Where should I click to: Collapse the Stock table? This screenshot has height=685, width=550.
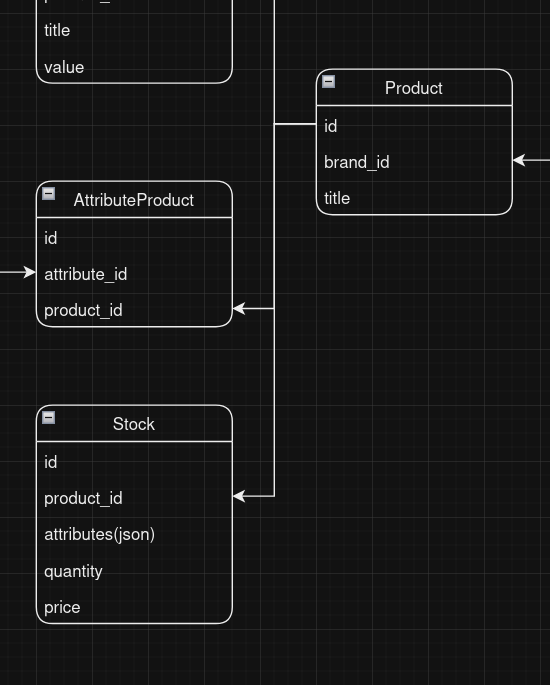(48, 418)
